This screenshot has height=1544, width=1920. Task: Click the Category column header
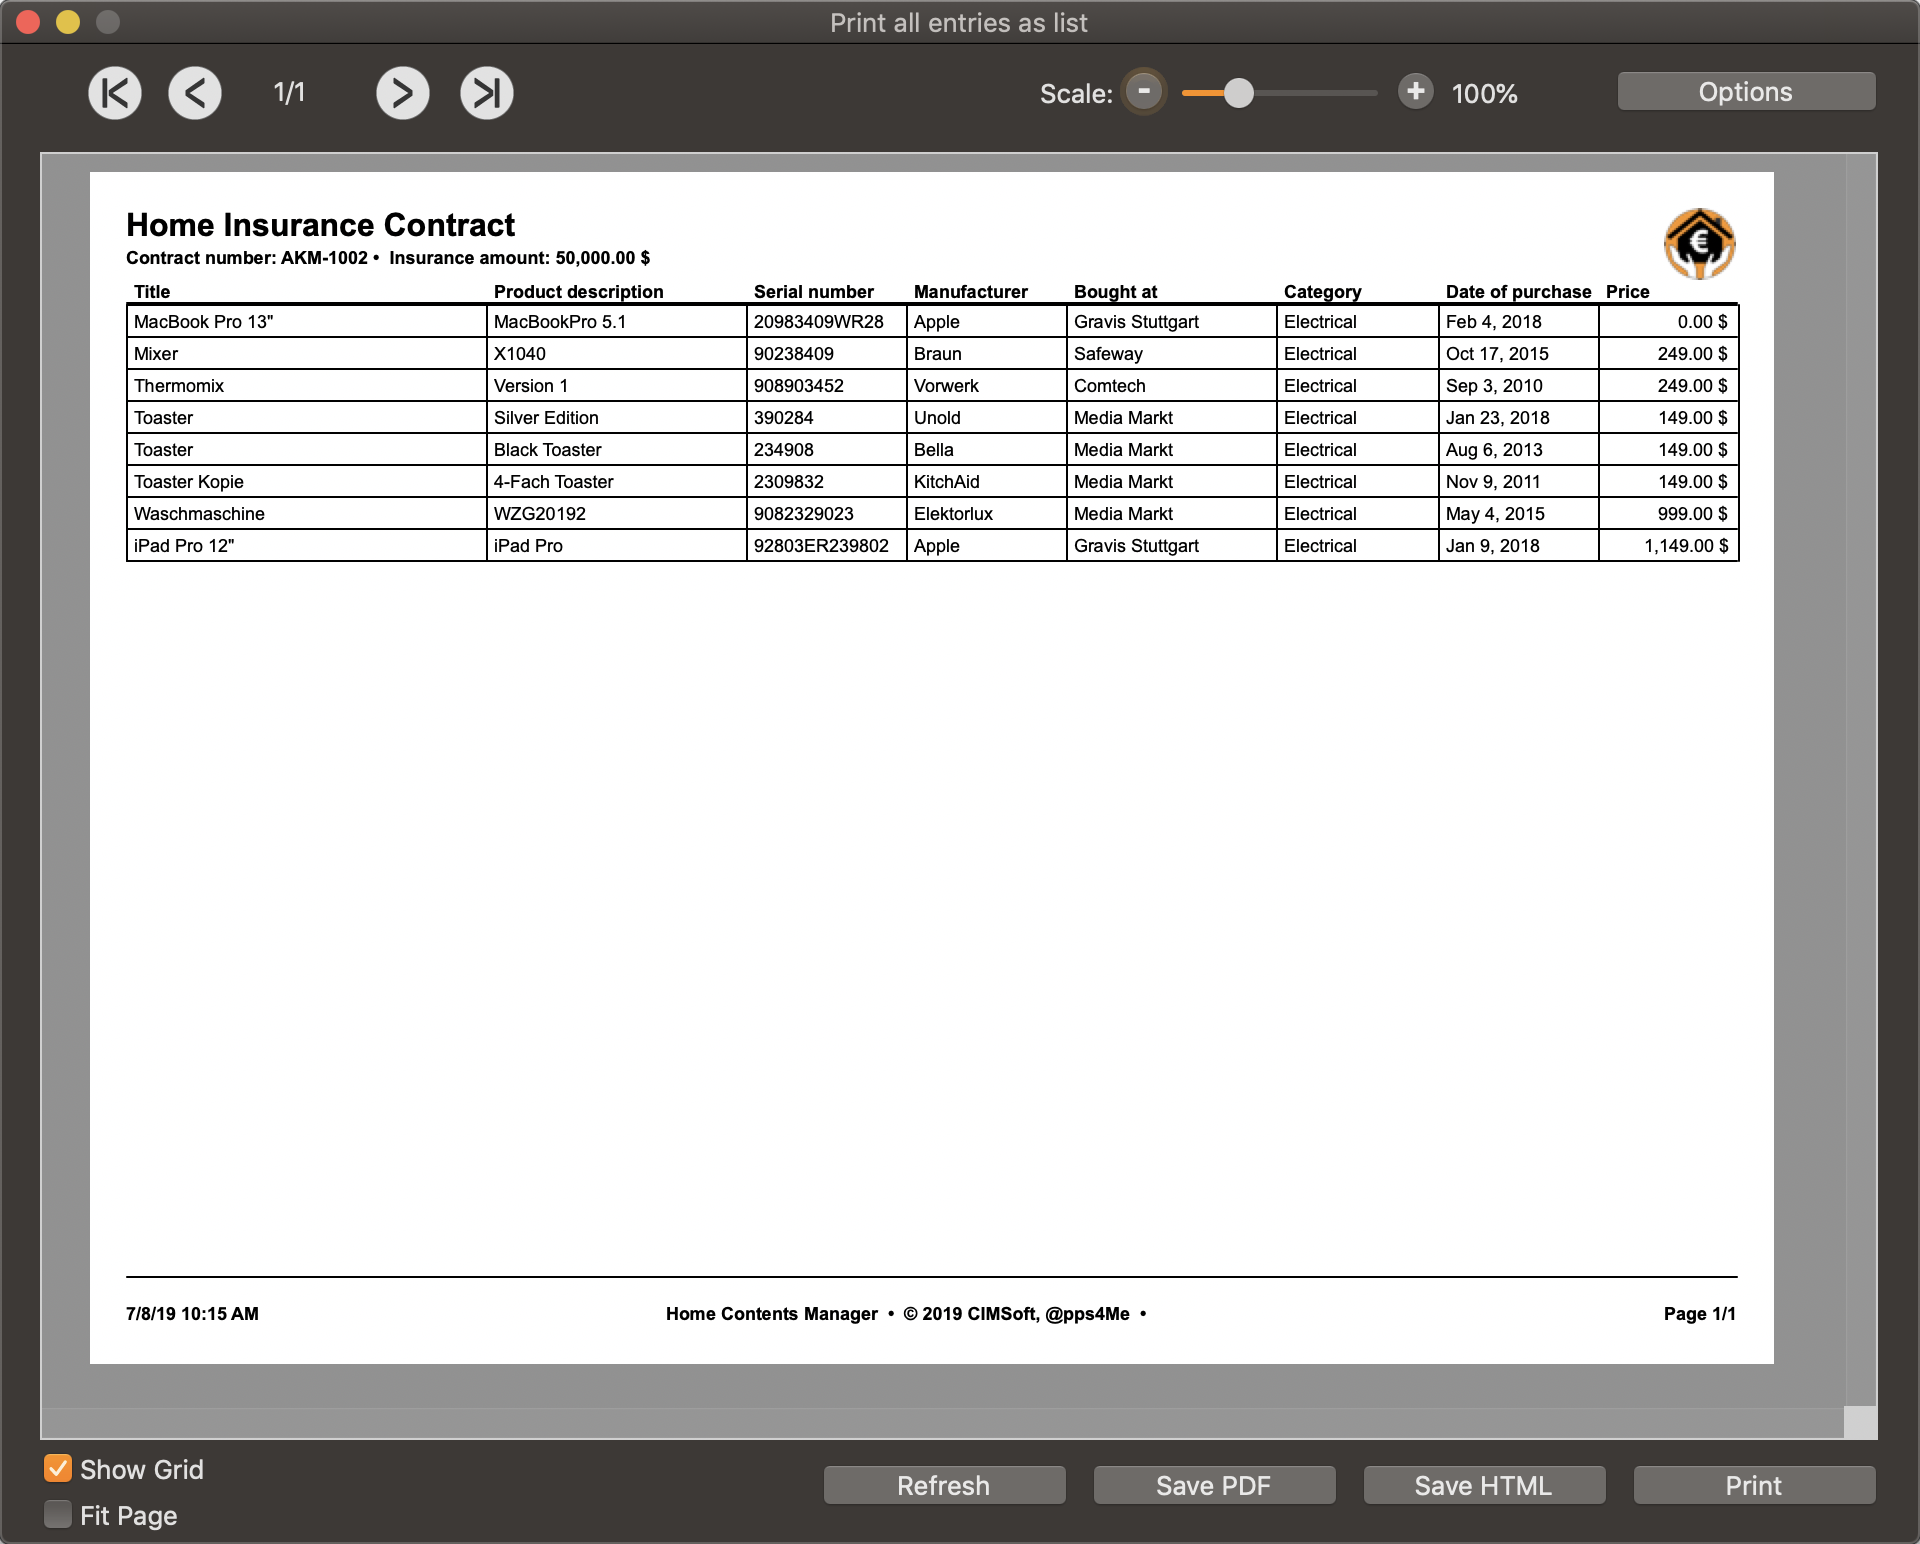1322,292
